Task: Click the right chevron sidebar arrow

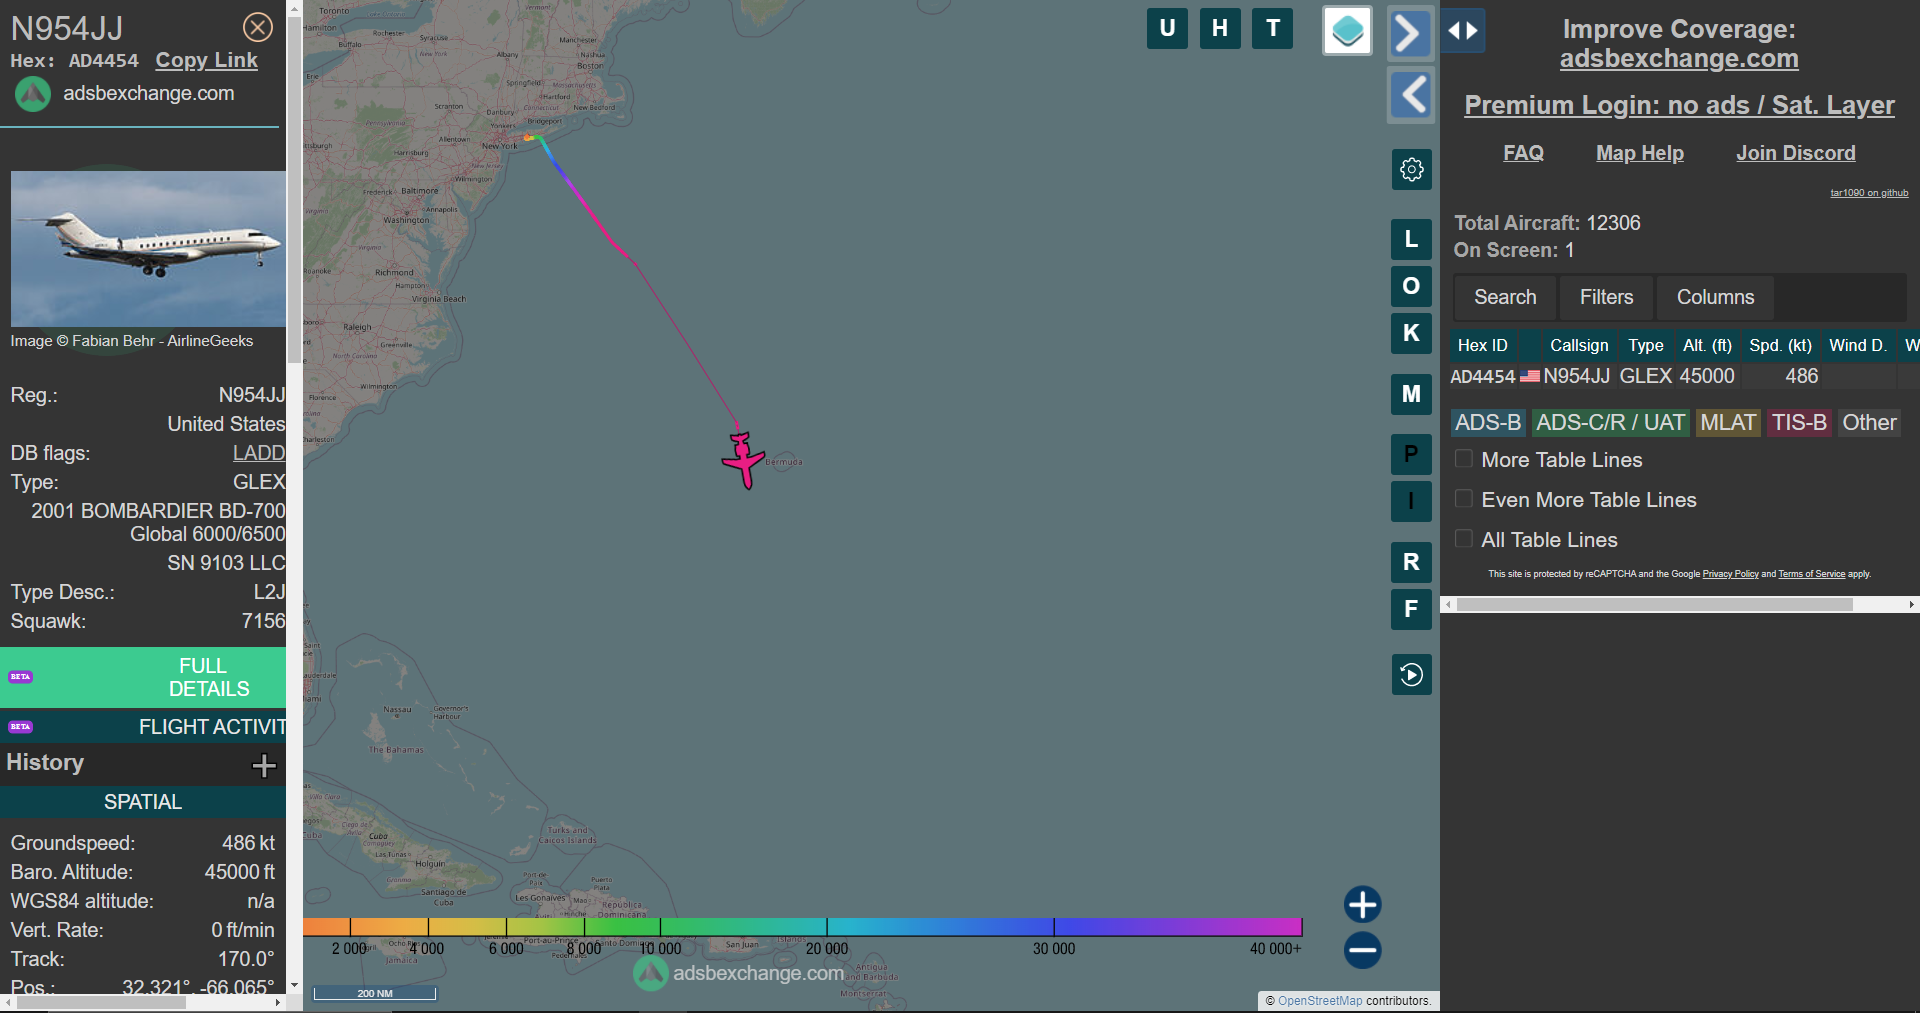Action: pyautogui.click(x=1410, y=33)
